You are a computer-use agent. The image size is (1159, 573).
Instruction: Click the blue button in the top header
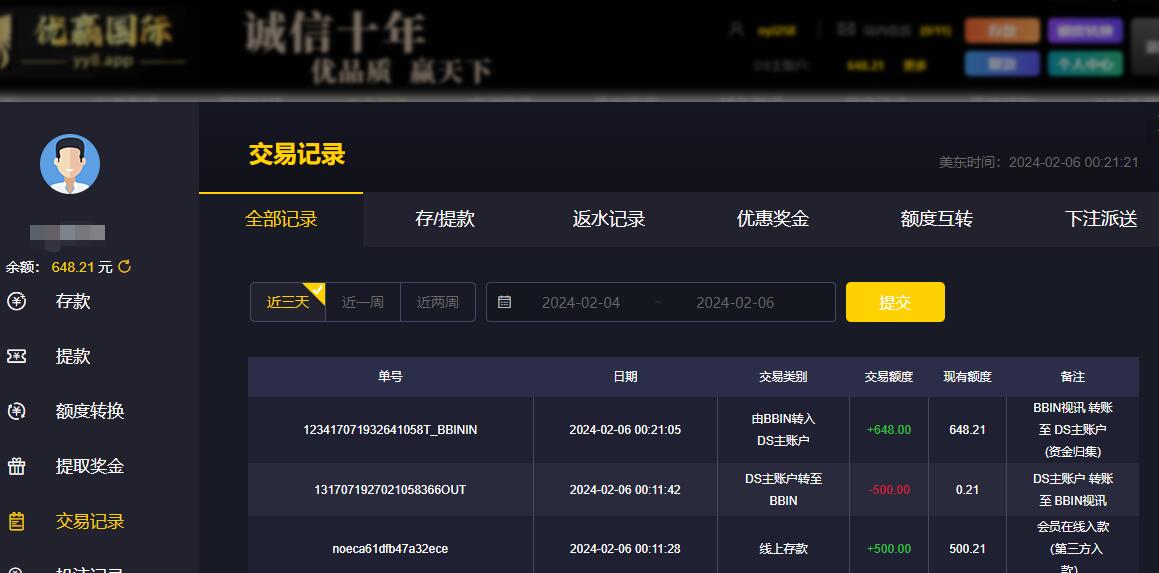pyautogui.click(x=1002, y=64)
